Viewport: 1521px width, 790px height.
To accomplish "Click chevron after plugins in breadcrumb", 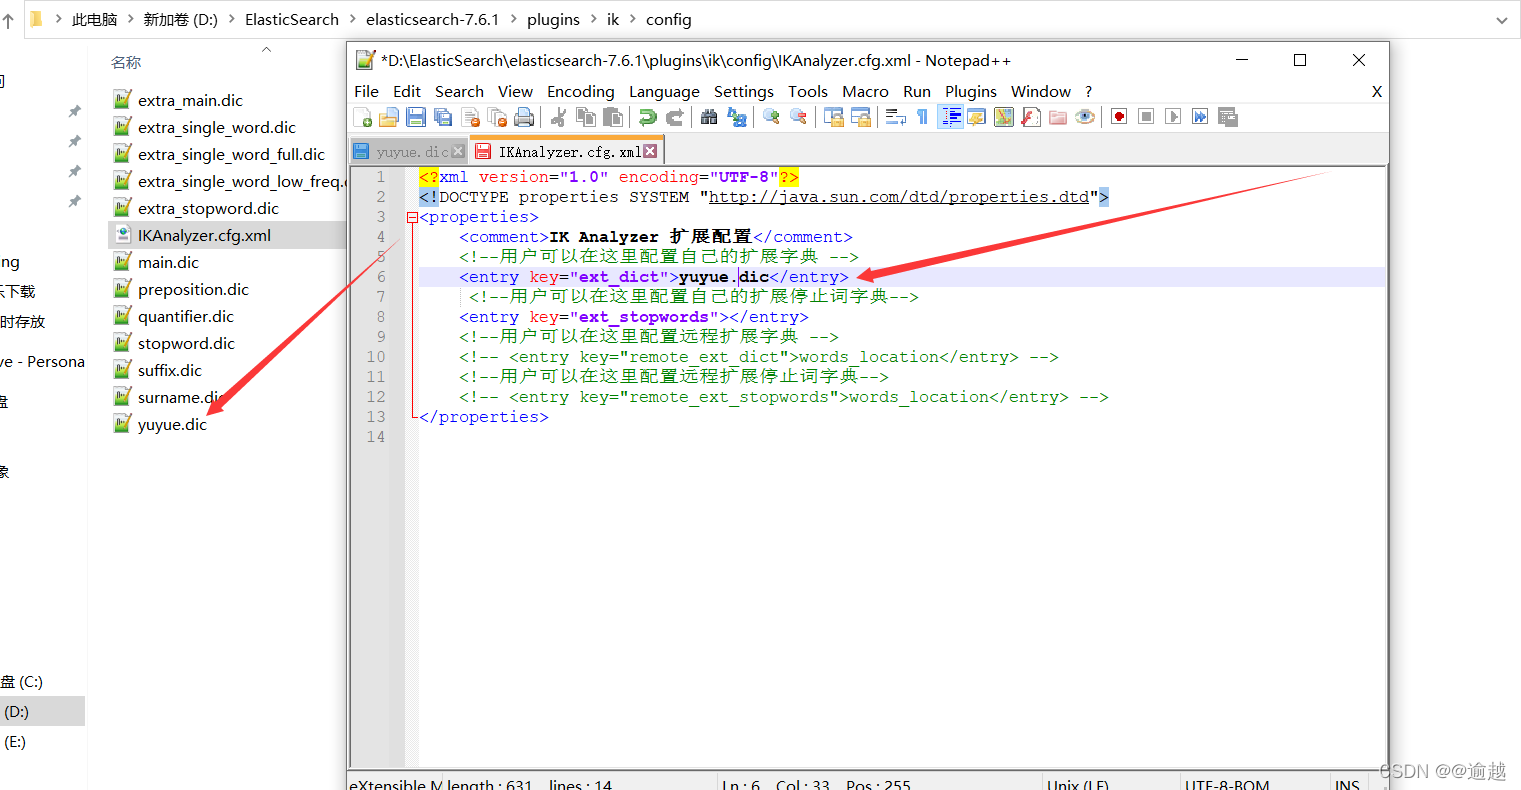I will tap(593, 20).
